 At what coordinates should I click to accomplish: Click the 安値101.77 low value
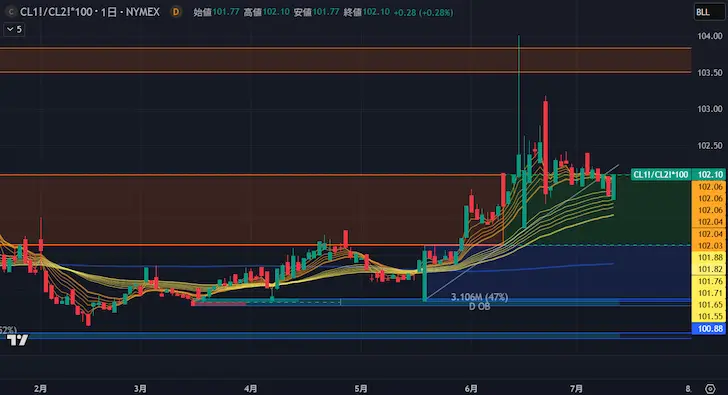[x=316, y=12]
